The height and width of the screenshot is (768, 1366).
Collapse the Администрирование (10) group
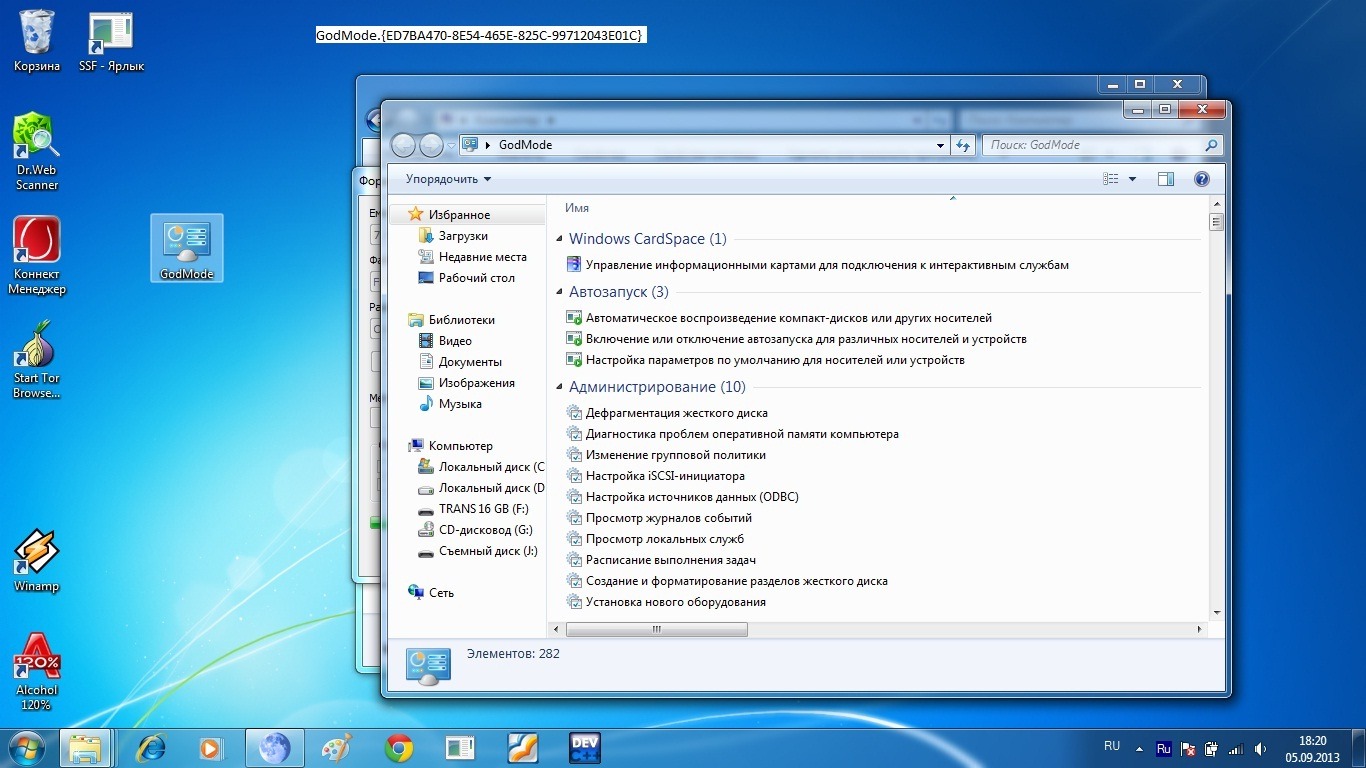(559, 388)
